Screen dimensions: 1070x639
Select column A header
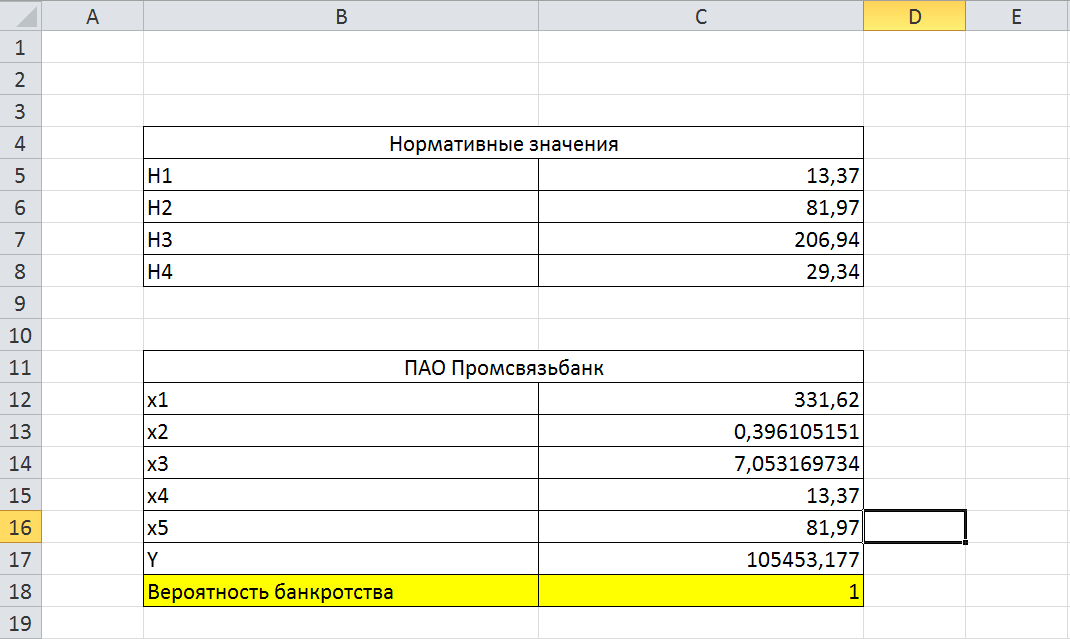[93, 16]
